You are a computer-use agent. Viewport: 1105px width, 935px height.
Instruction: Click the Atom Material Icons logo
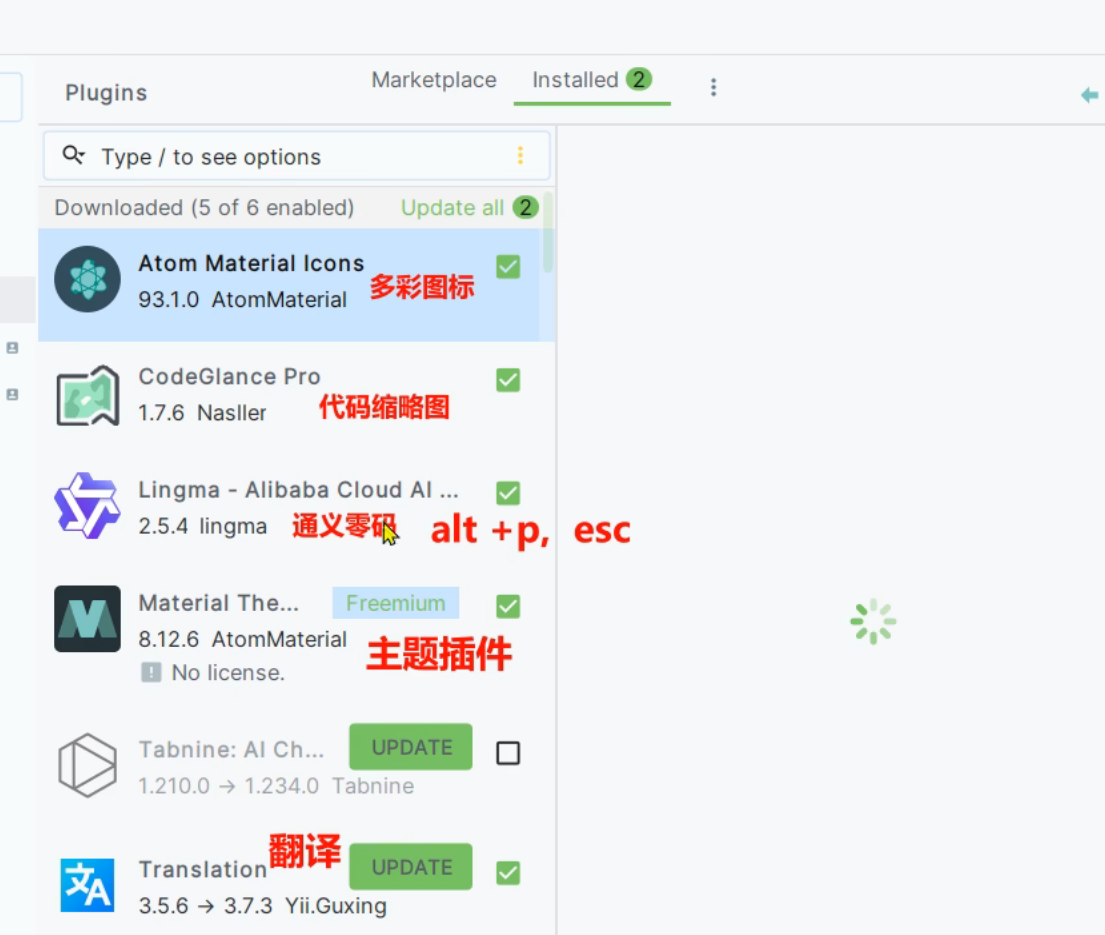87,279
